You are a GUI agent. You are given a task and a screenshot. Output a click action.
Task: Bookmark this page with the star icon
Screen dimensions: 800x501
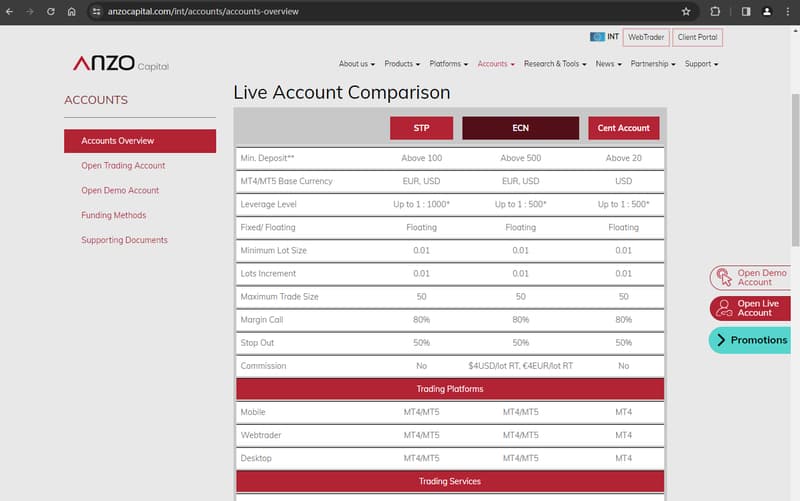point(686,11)
